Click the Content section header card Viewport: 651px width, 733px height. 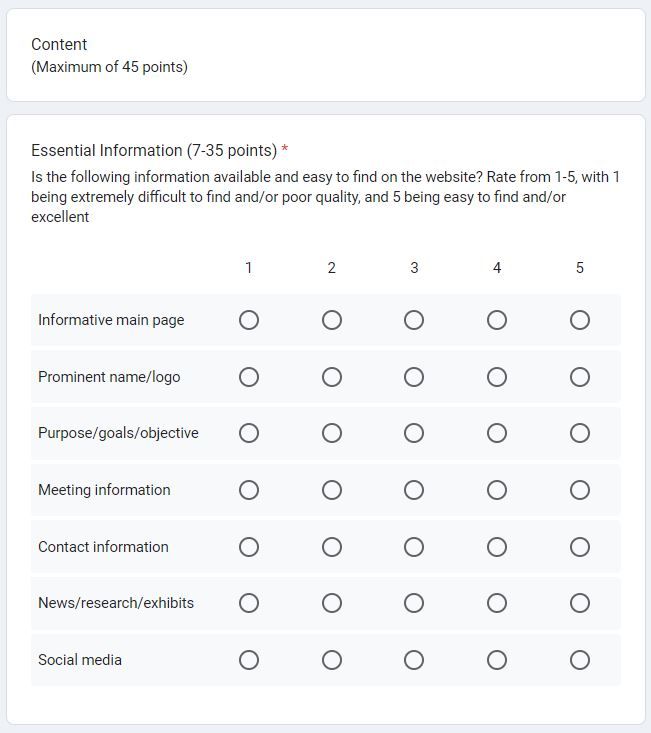coord(325,55)
